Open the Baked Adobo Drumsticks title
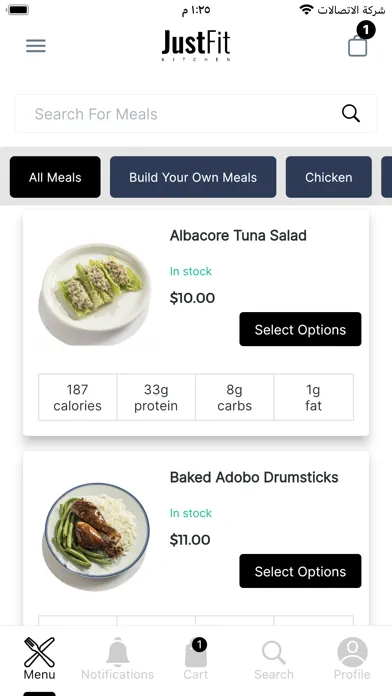 [254, 477]
